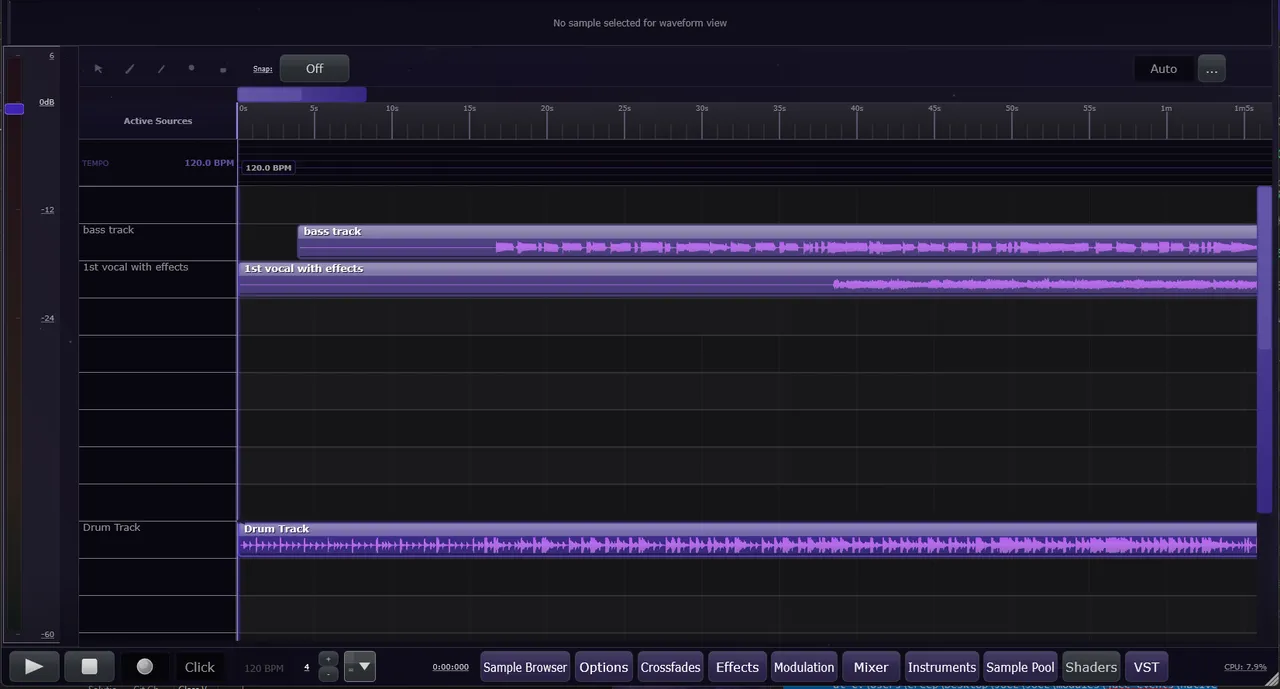Screen dimensions: 1280x689
Task: Toggle the Auto mode button
Action: click(1163, 69)
